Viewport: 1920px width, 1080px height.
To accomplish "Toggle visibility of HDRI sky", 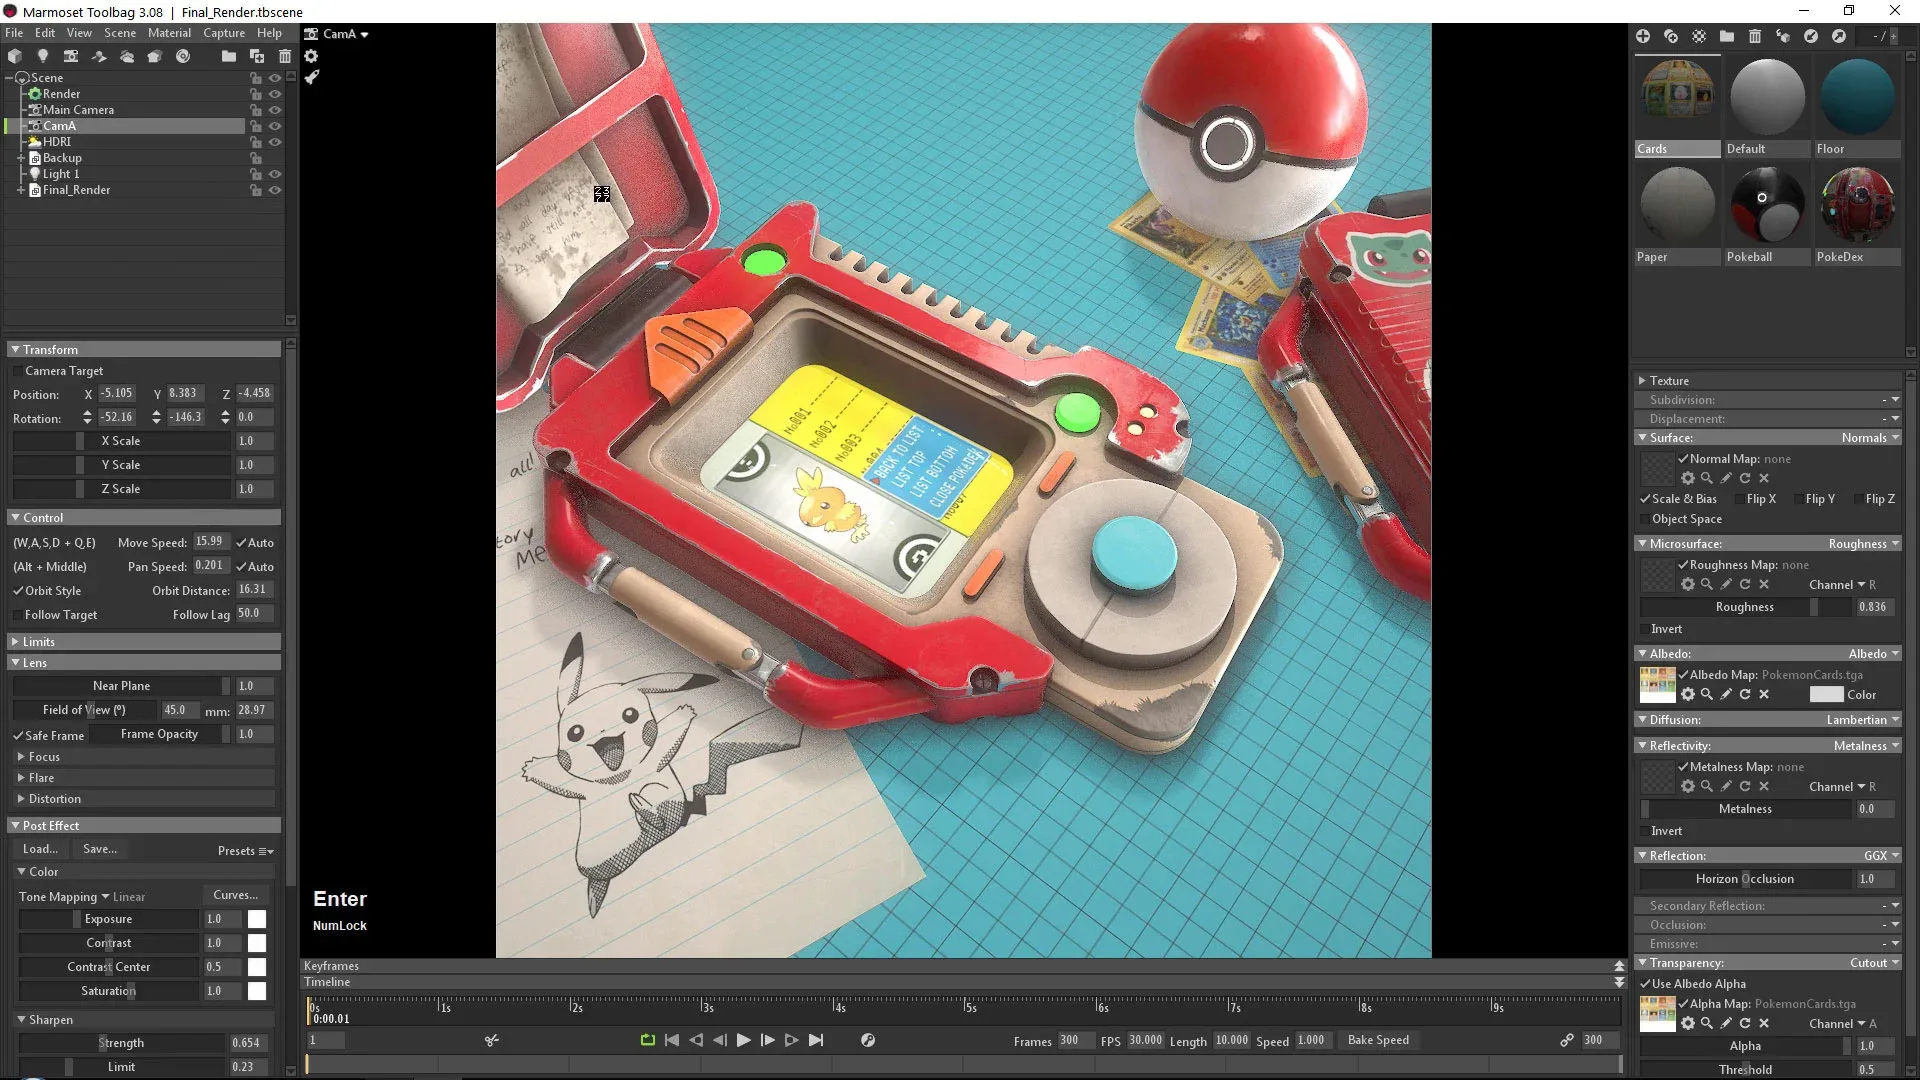I will click(275, 142).
